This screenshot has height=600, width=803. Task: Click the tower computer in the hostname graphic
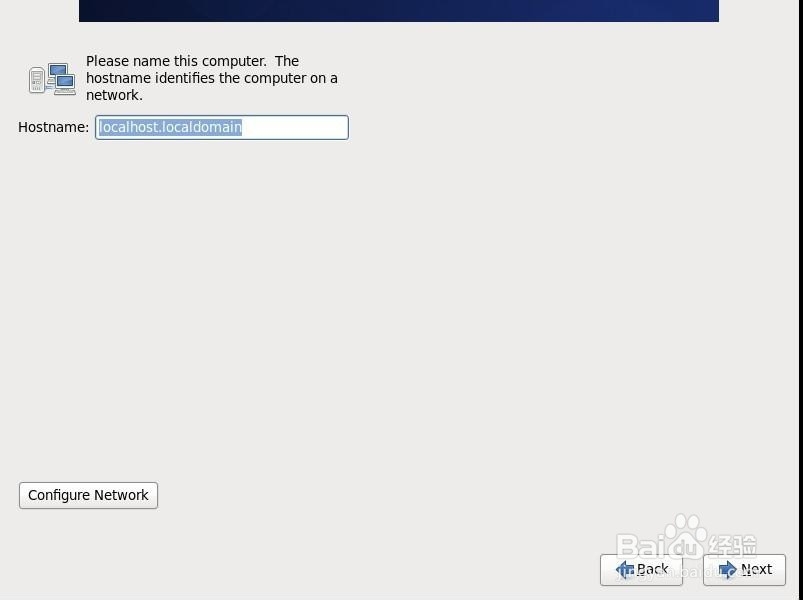38,78
